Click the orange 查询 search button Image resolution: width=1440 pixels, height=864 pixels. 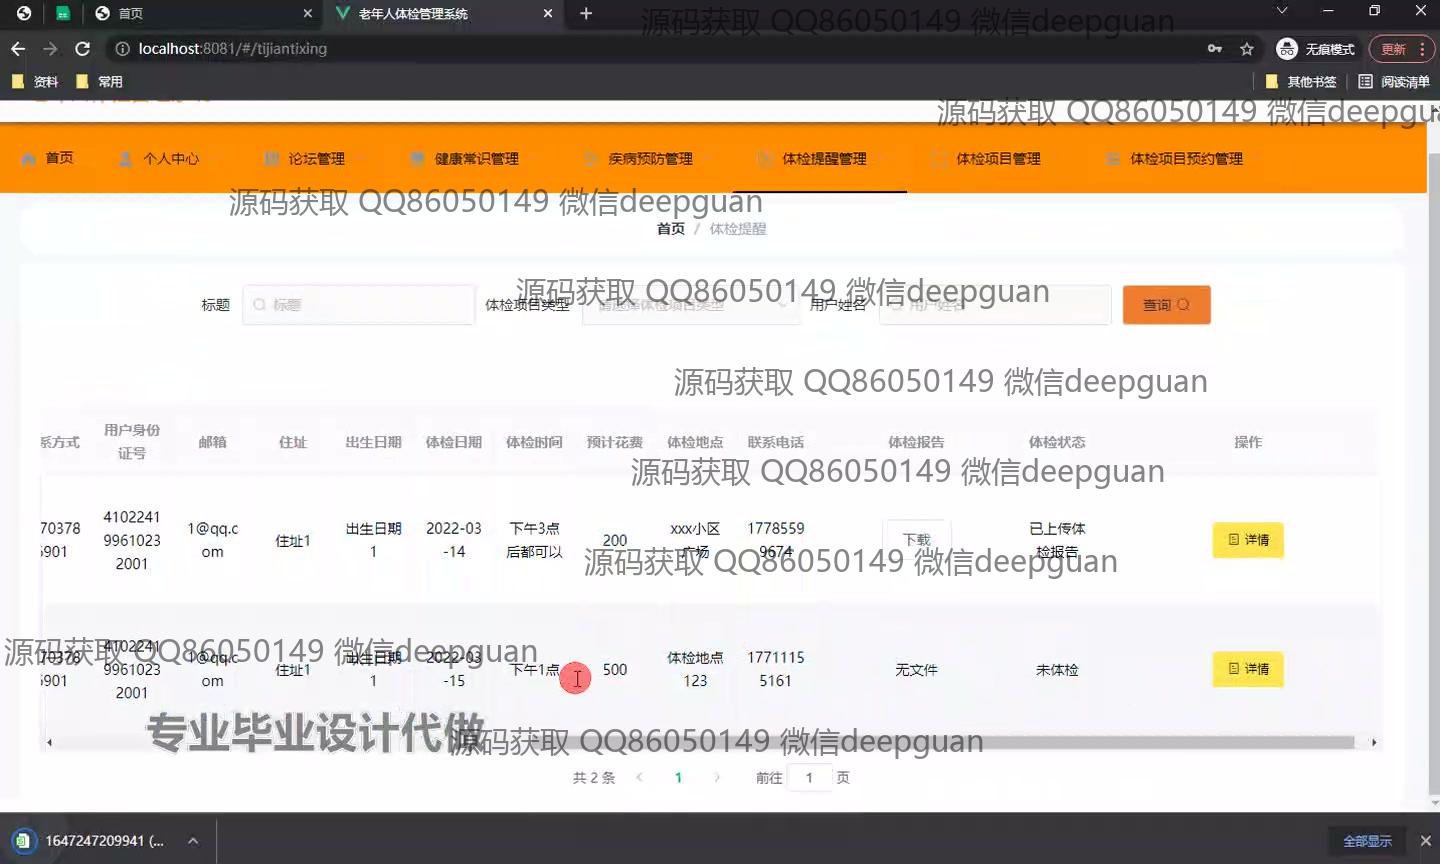[x=1166, y=305]
